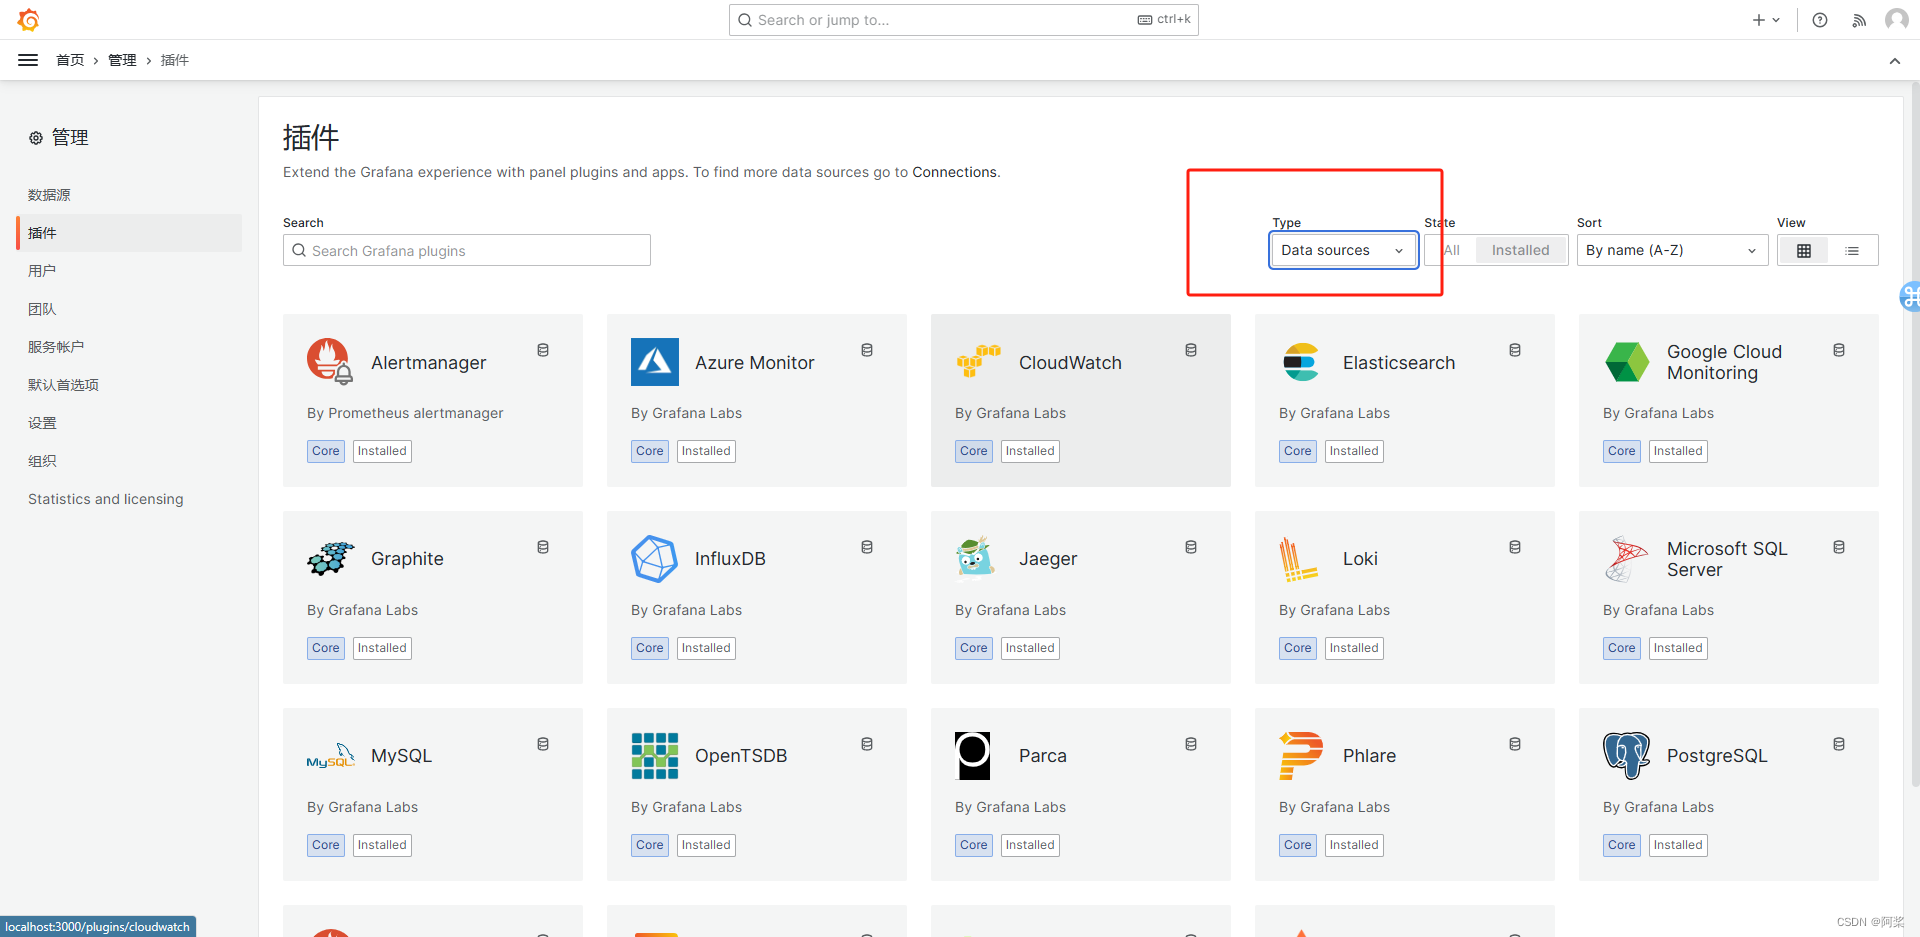Collapse the top bar with chevron
This screenshot has height=937, width=1920.
pyautogui.click(x=1894, y=61)
